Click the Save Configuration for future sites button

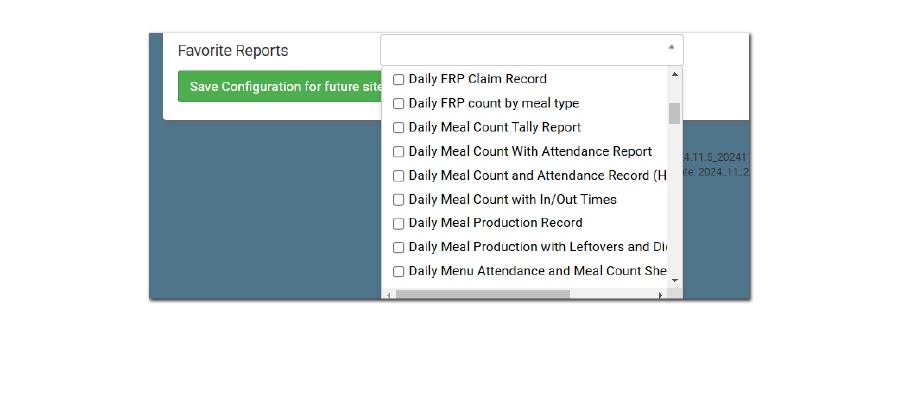[x=279, y=87]
